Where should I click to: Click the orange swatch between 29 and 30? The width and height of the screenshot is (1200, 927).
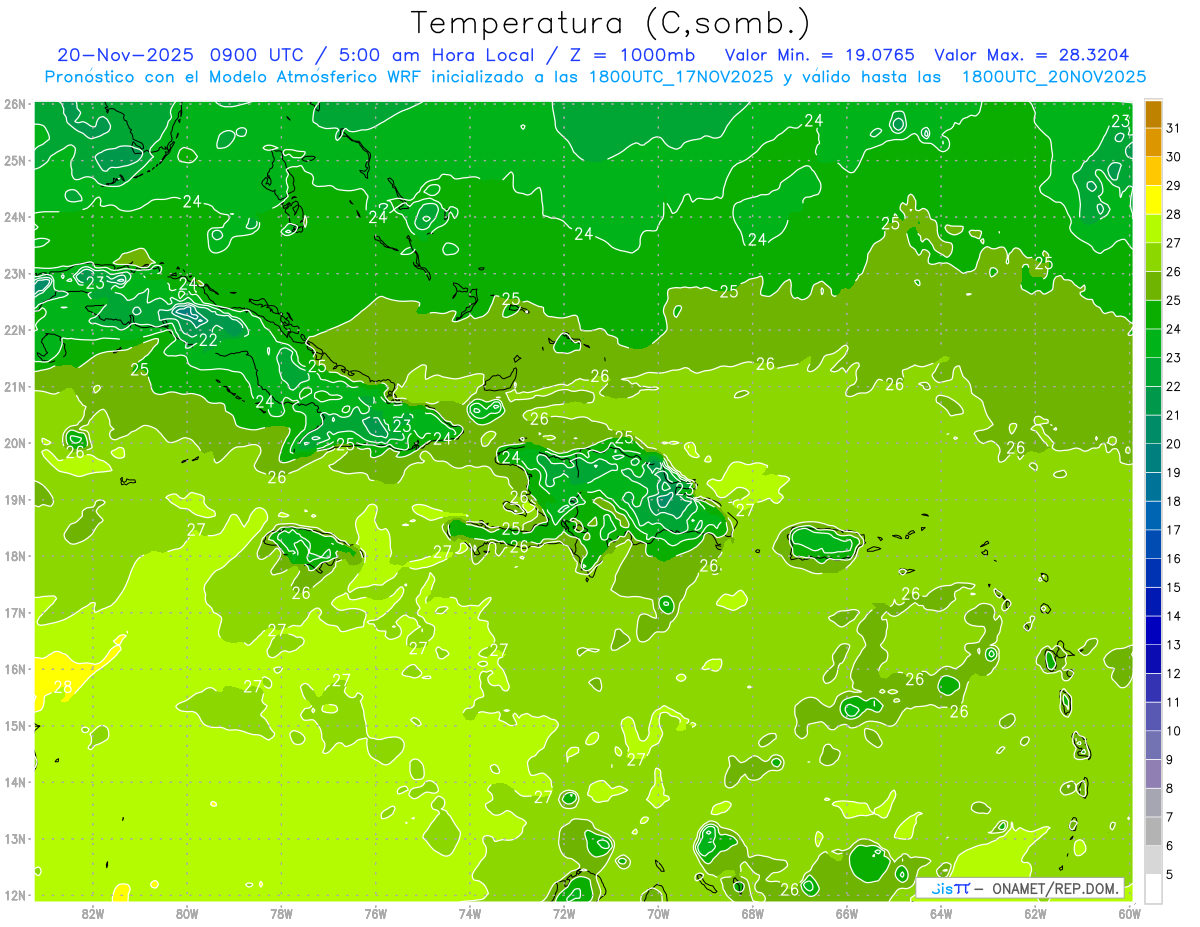tap(1153, 171)
